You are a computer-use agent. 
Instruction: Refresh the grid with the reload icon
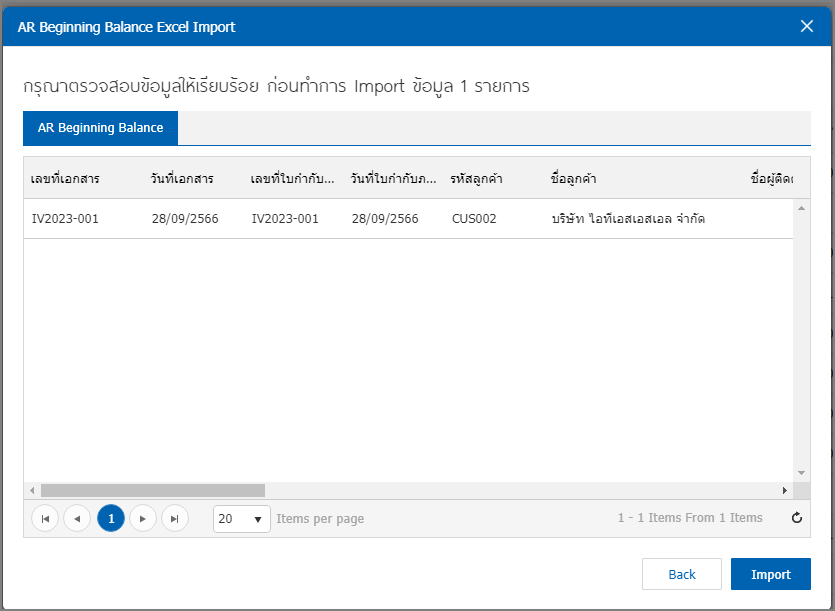(x=797, y=518)
